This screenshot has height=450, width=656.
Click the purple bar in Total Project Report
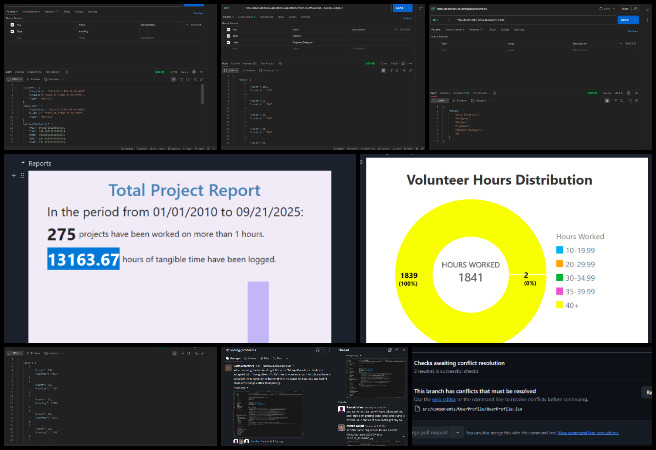click(258, 311)
